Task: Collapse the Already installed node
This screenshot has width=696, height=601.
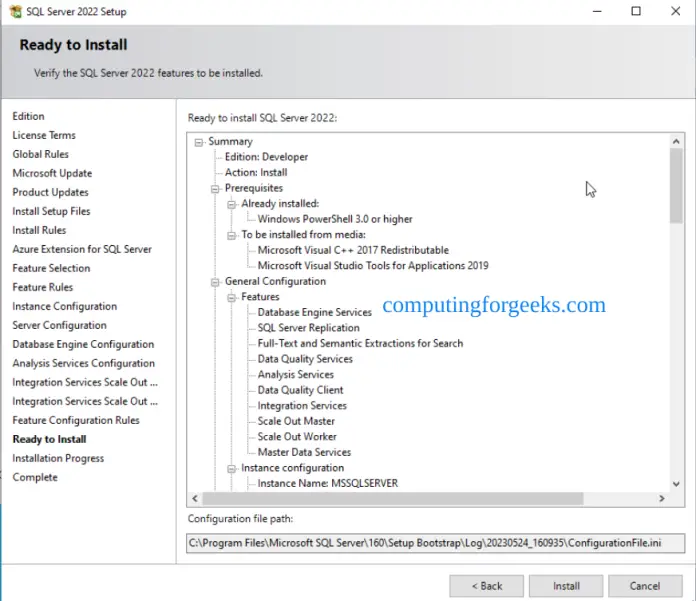Action: (231, 204)
